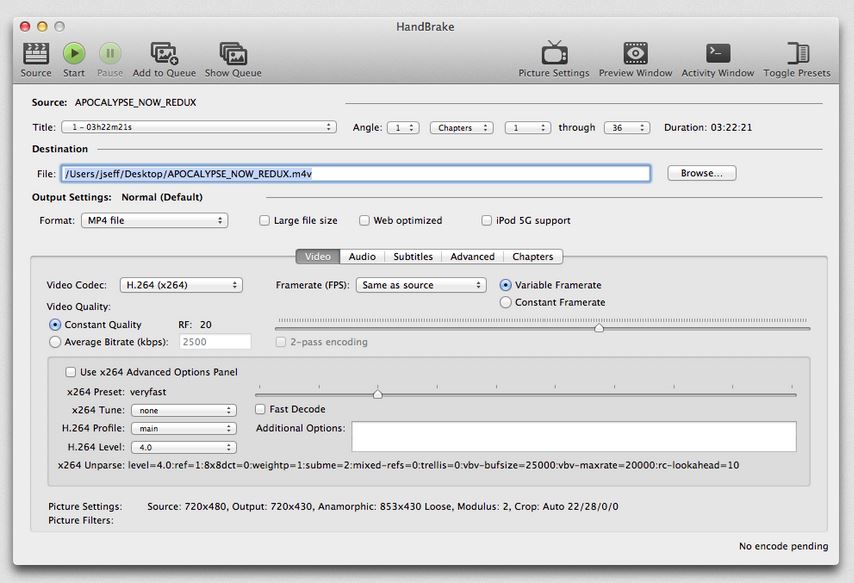Viewport: 854px width, 583px height.
Task: Open Picture Settings from the toolbar
Action: [554, 54]
